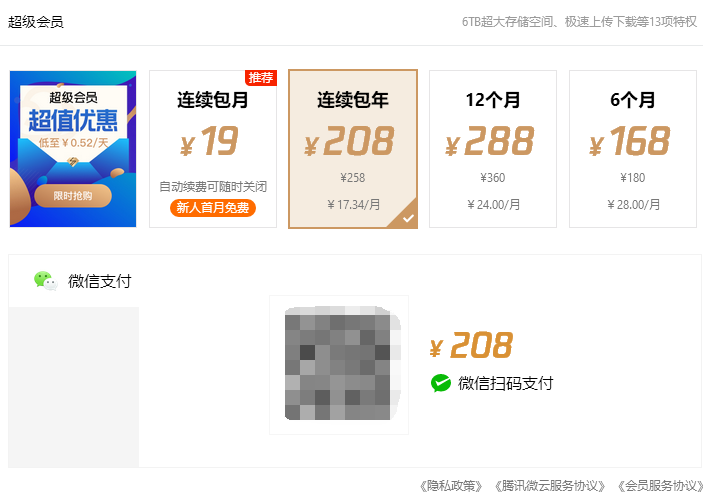This screenshot has height=501, width=703.
Task: Click the WeChat payment QR code
Action: [x=339, y=365]
